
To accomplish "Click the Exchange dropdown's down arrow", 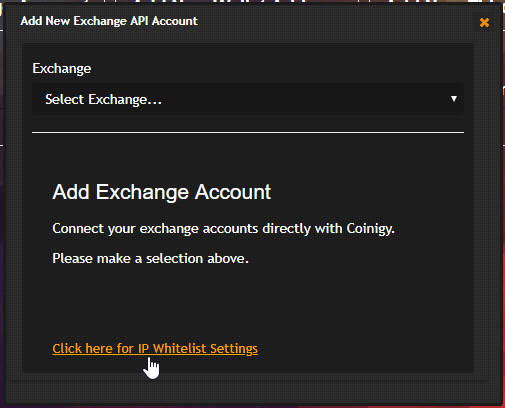I will (x=454, y=99).
